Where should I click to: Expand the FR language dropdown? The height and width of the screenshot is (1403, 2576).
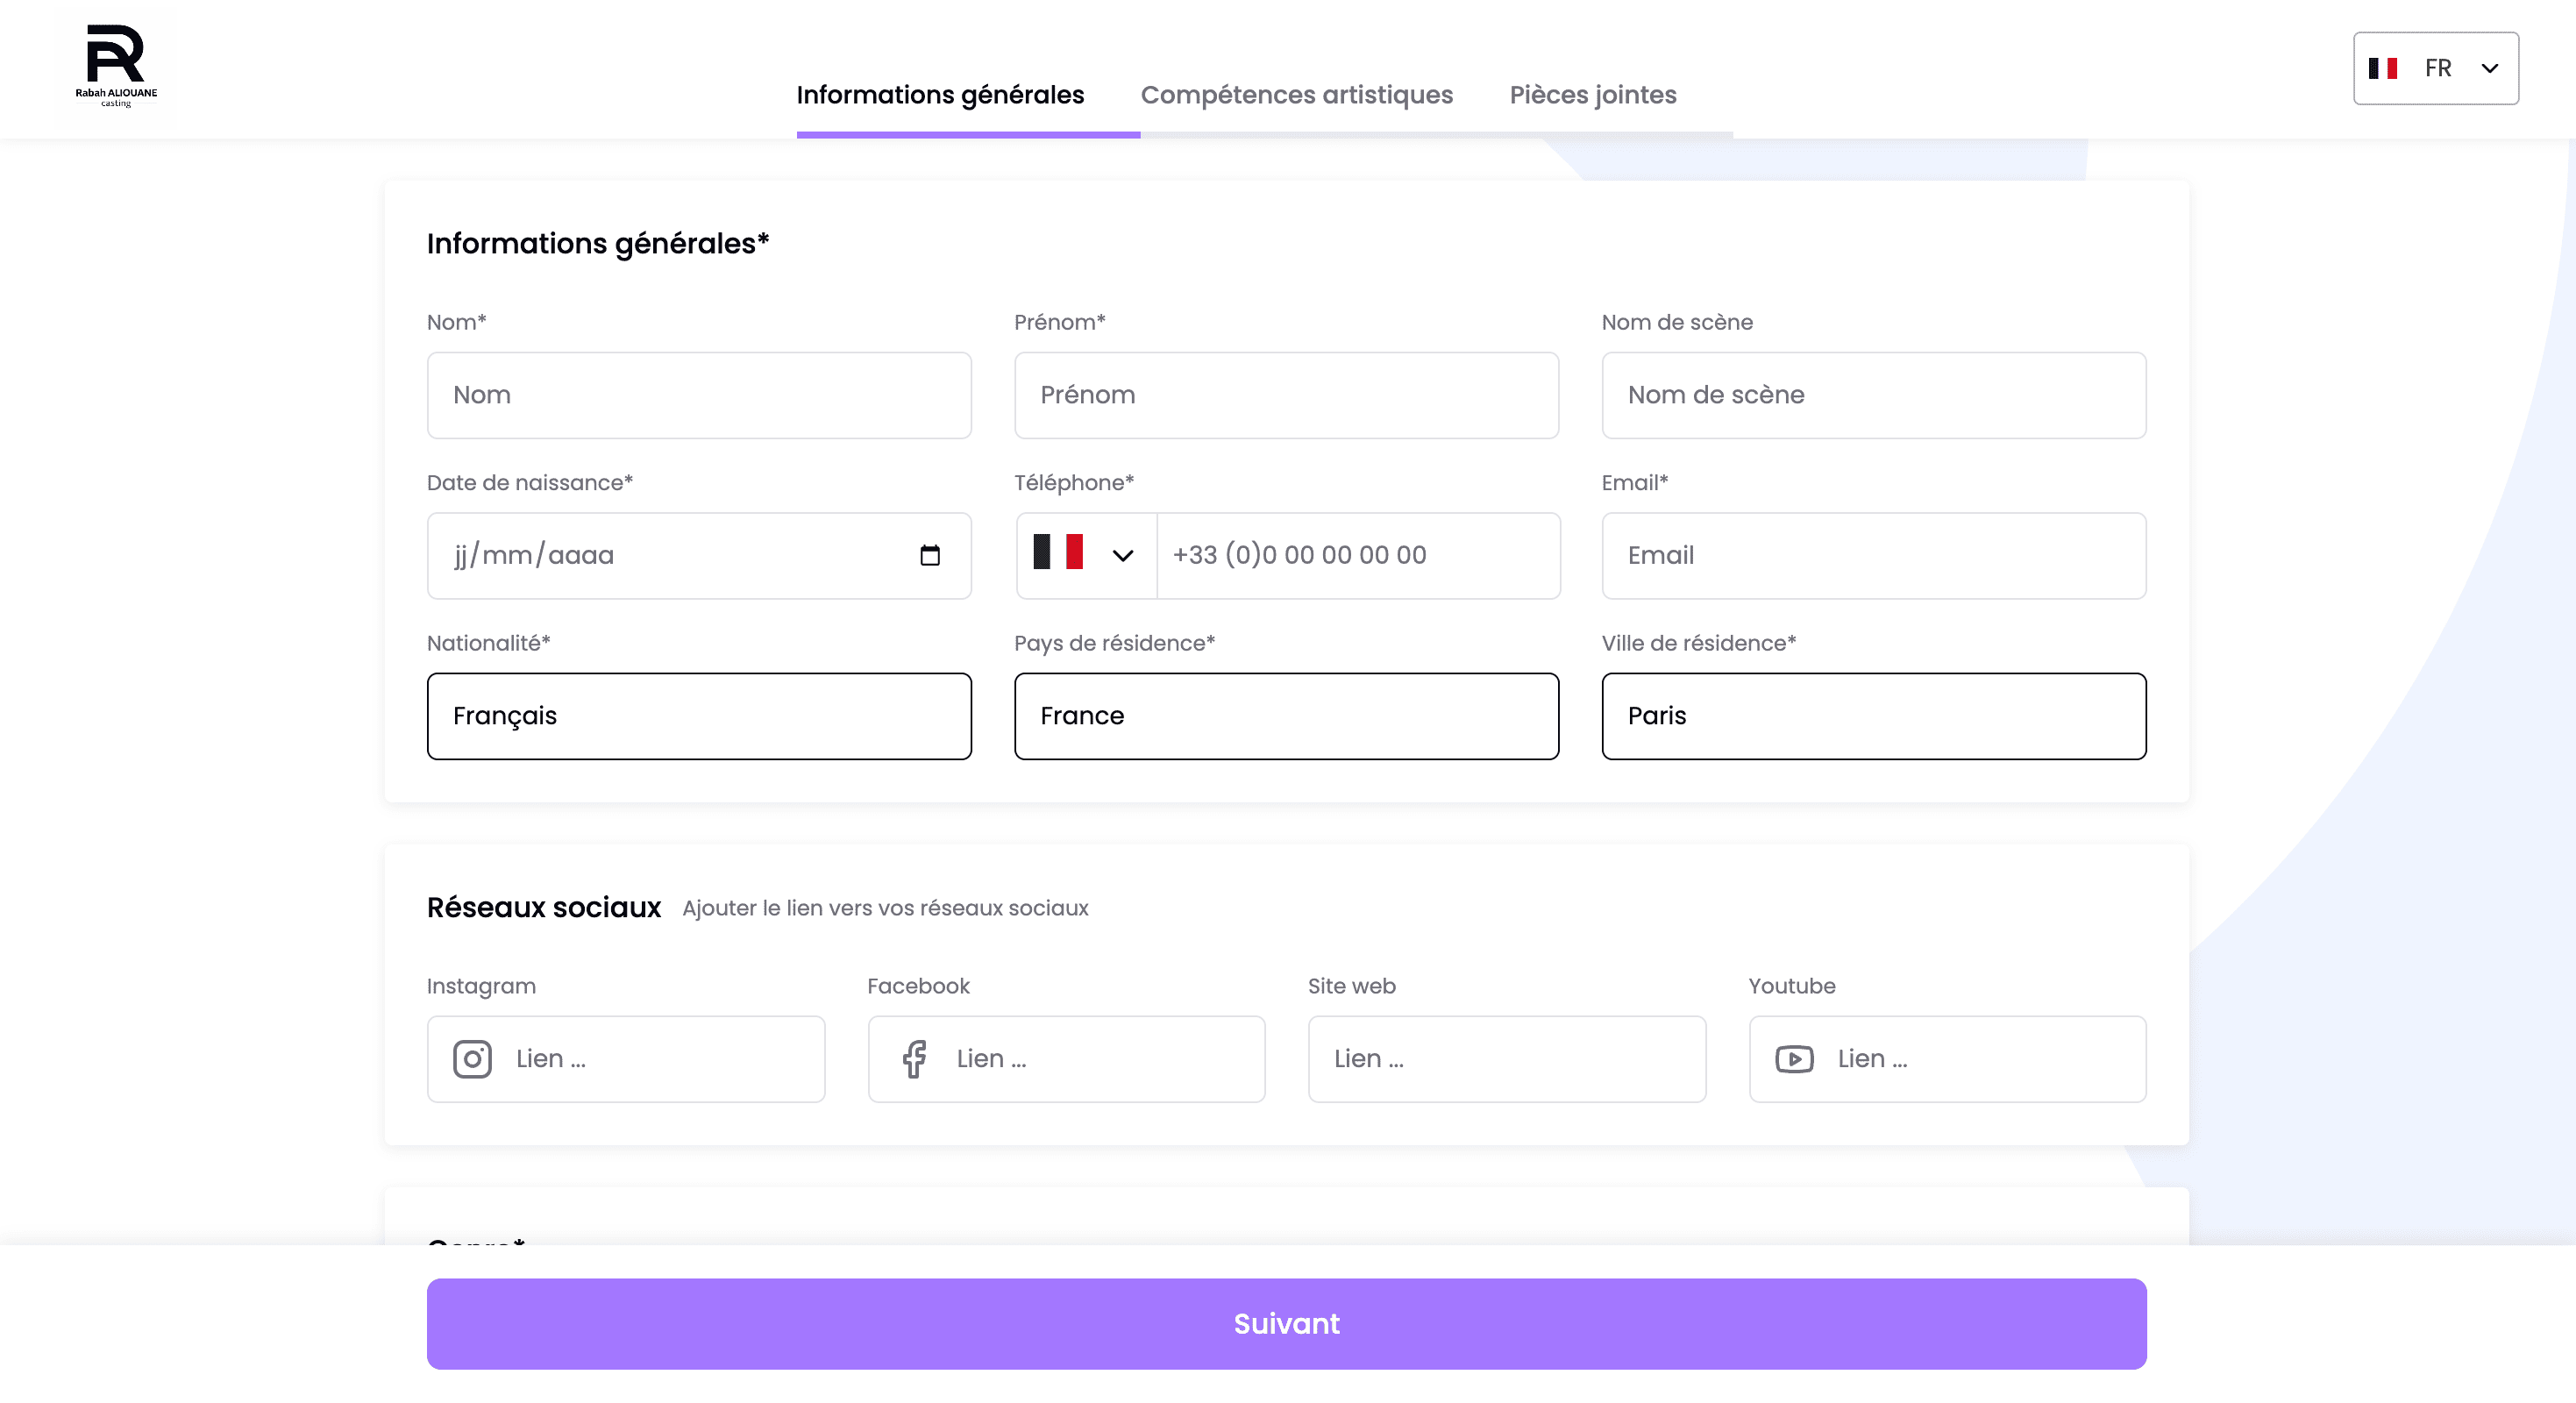tap(2489, 68)
